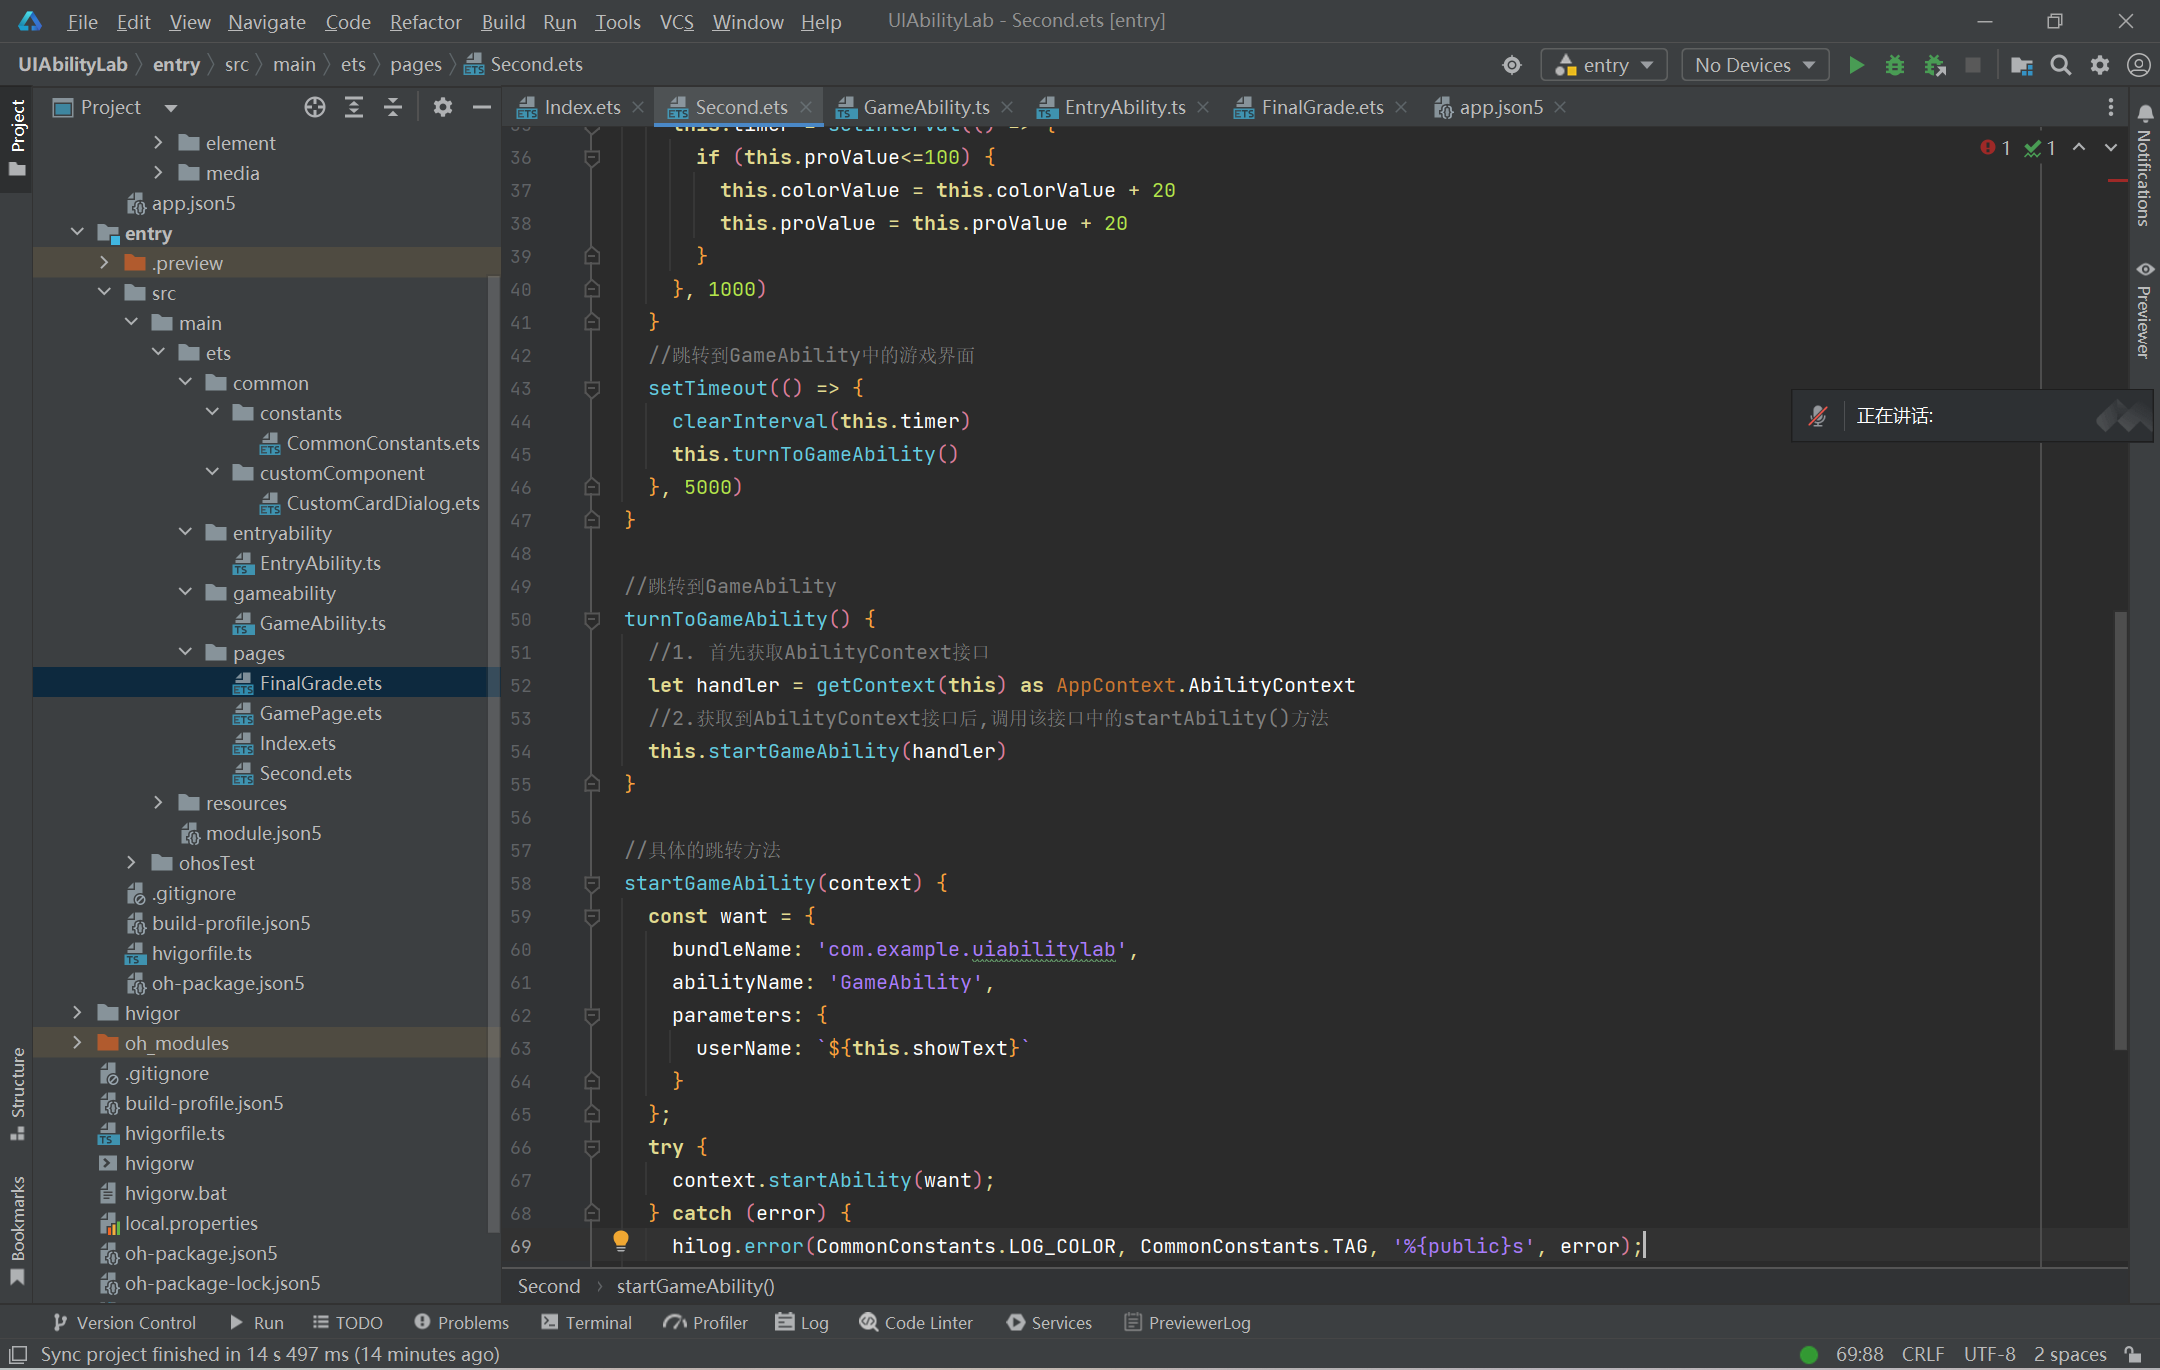The image size is (2160, 1370).
Task: Open the PreviewerLog tool window
Action: click(1188, 1322)
